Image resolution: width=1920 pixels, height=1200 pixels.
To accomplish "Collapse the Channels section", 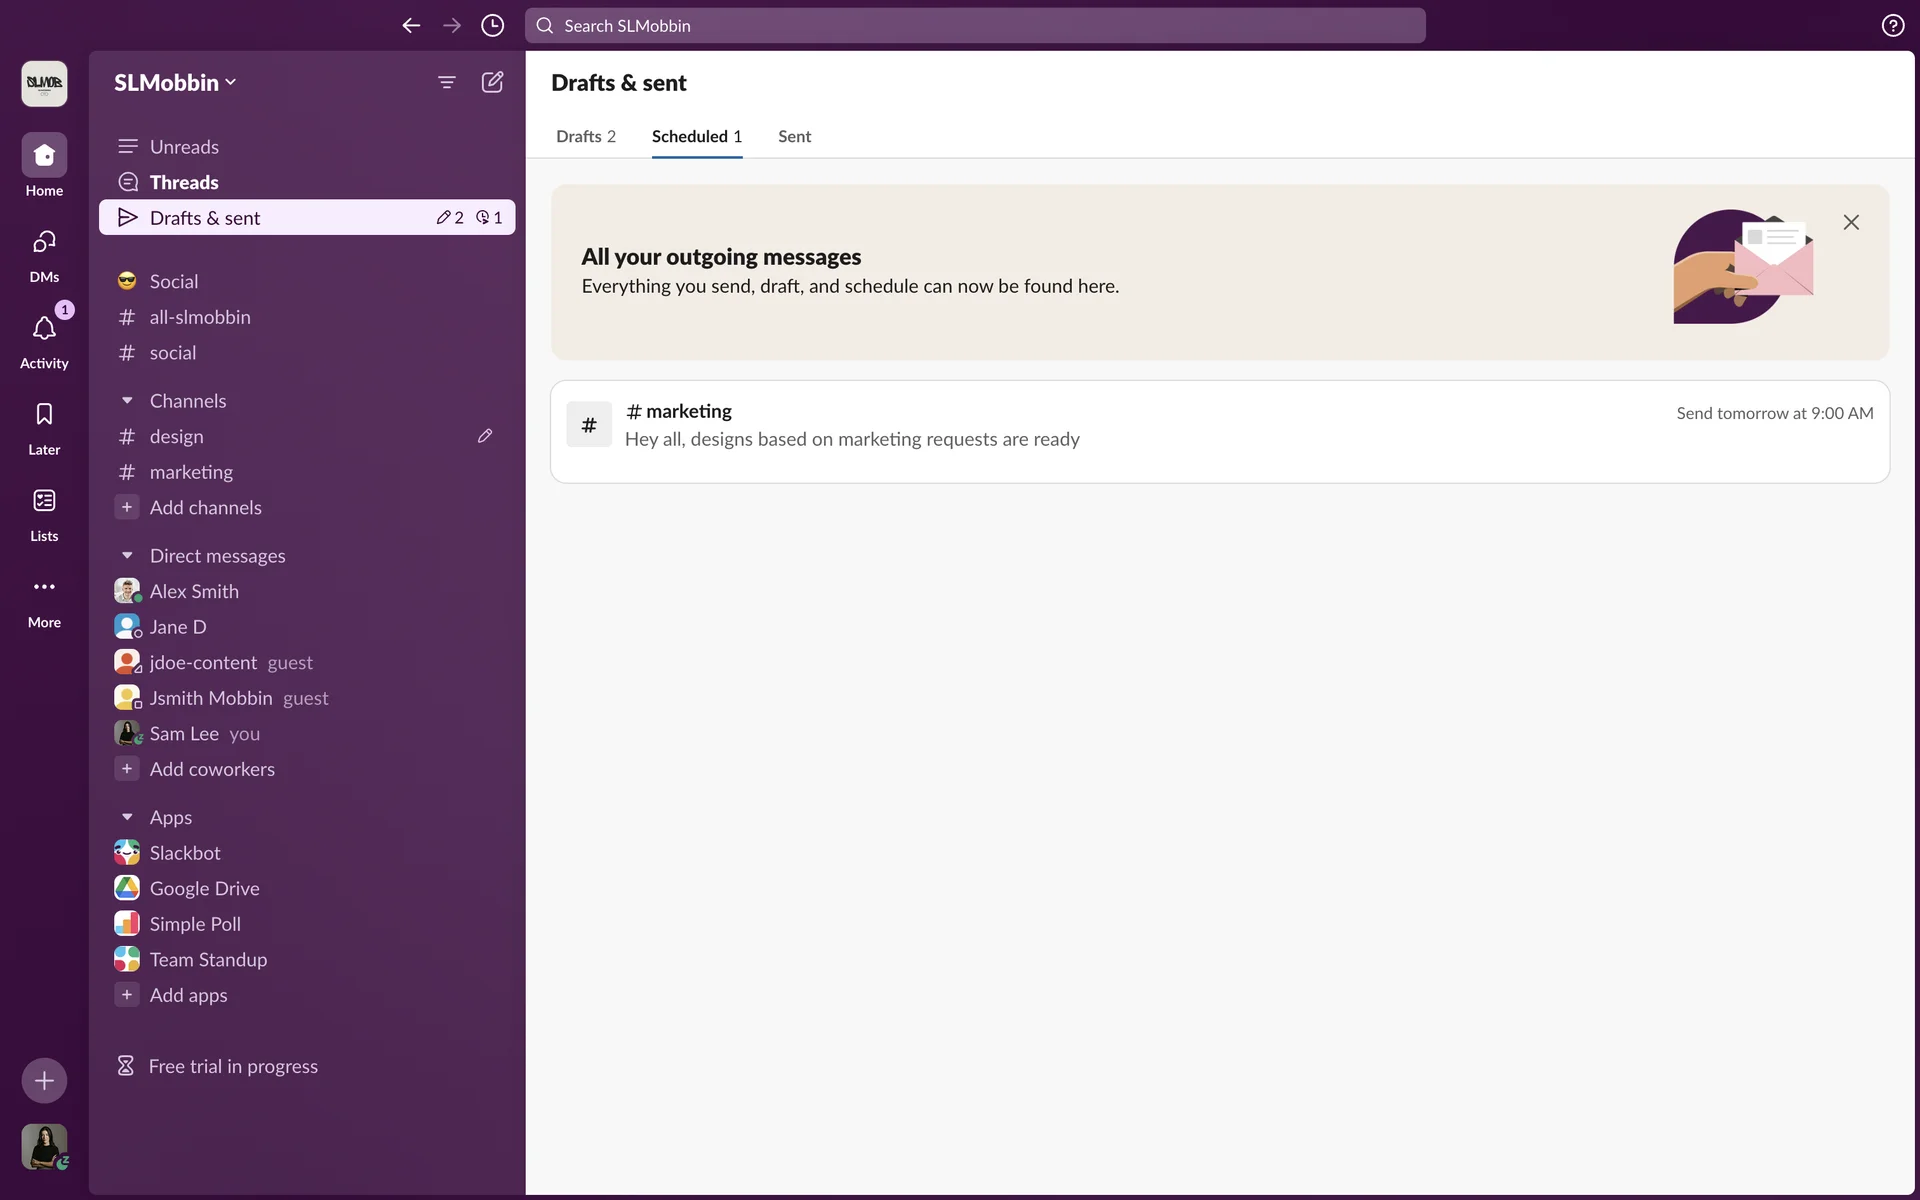I will pos(127,401).
